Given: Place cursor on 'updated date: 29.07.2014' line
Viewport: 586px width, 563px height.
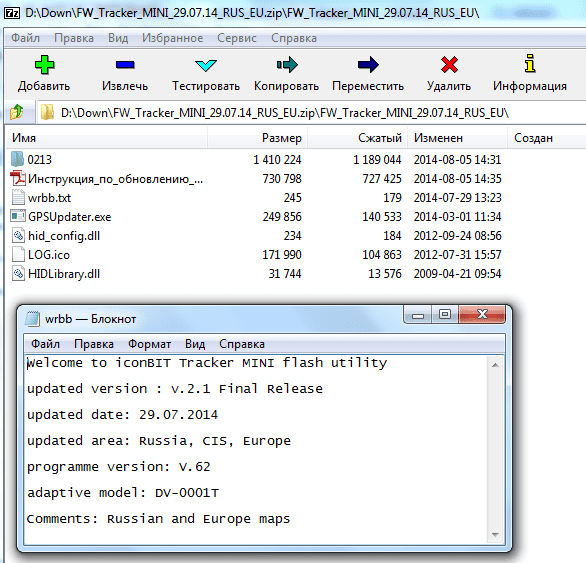Looking at the screenshot, I should click(x=122, y=415).
